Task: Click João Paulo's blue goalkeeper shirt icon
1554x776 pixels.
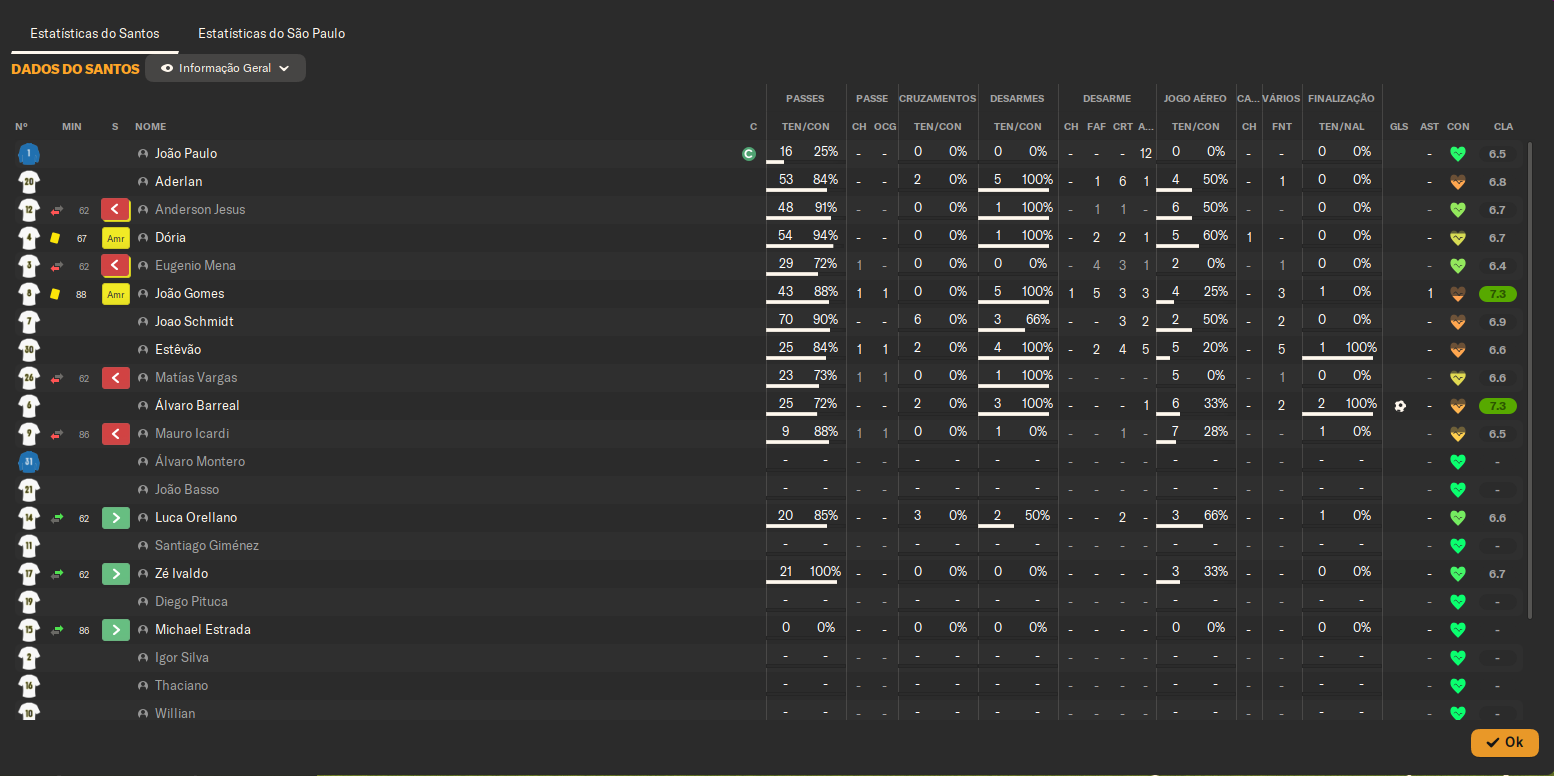Action: click(x=29, y=154)
